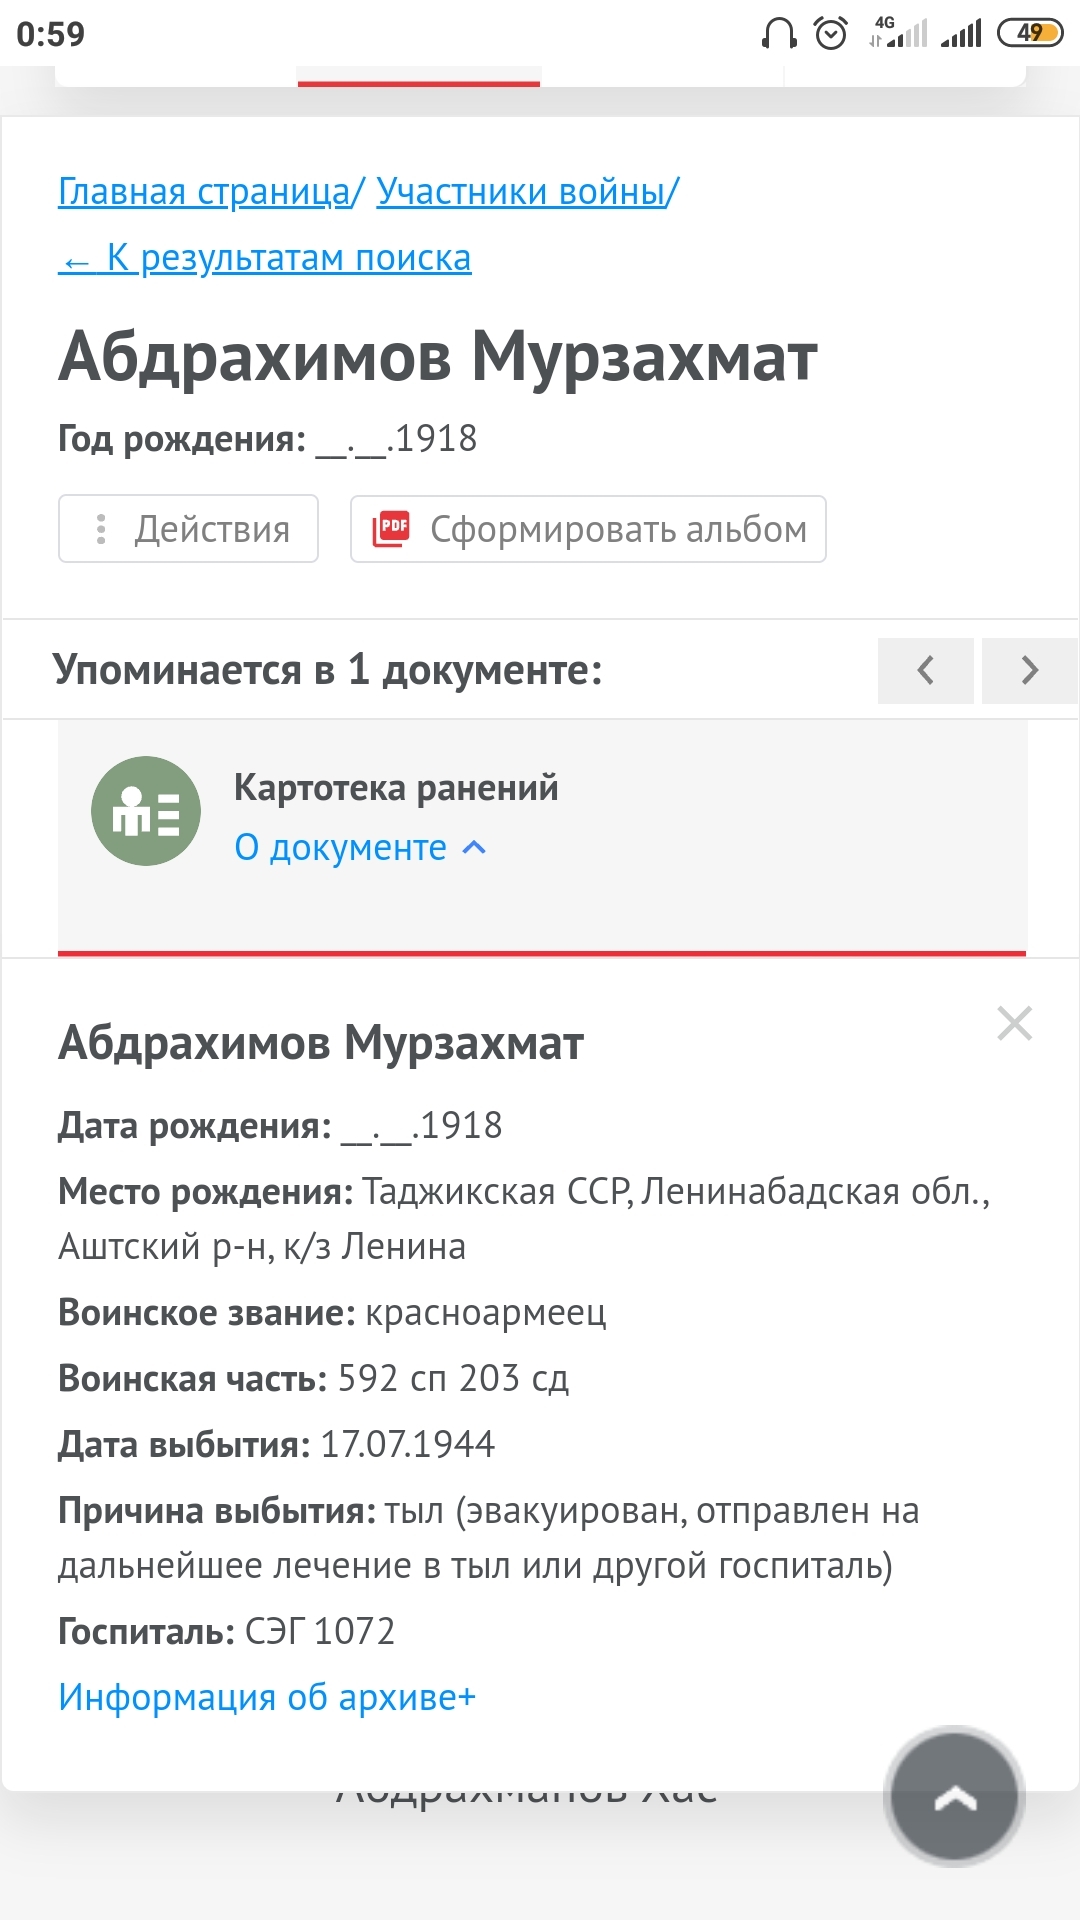The image size is (1080, 1920).
Task: Collapse the О документе section
Action: point(360,848)
